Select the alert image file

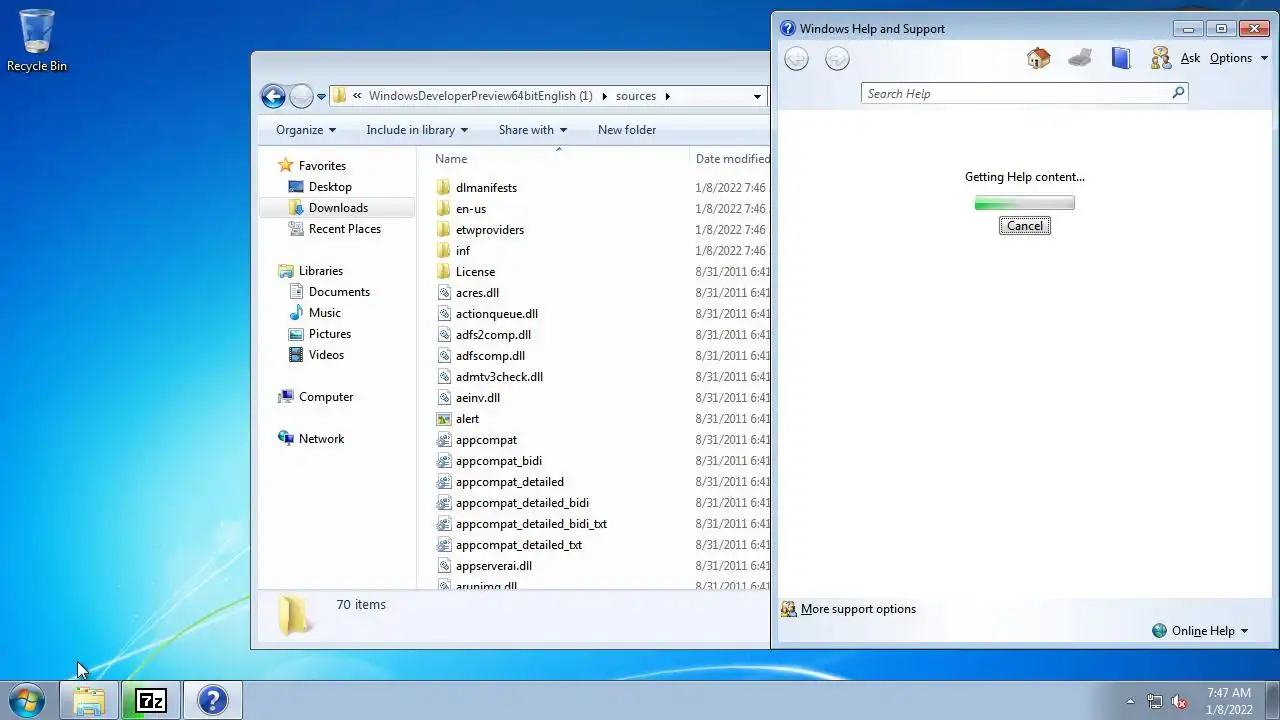tap(467, 418)
